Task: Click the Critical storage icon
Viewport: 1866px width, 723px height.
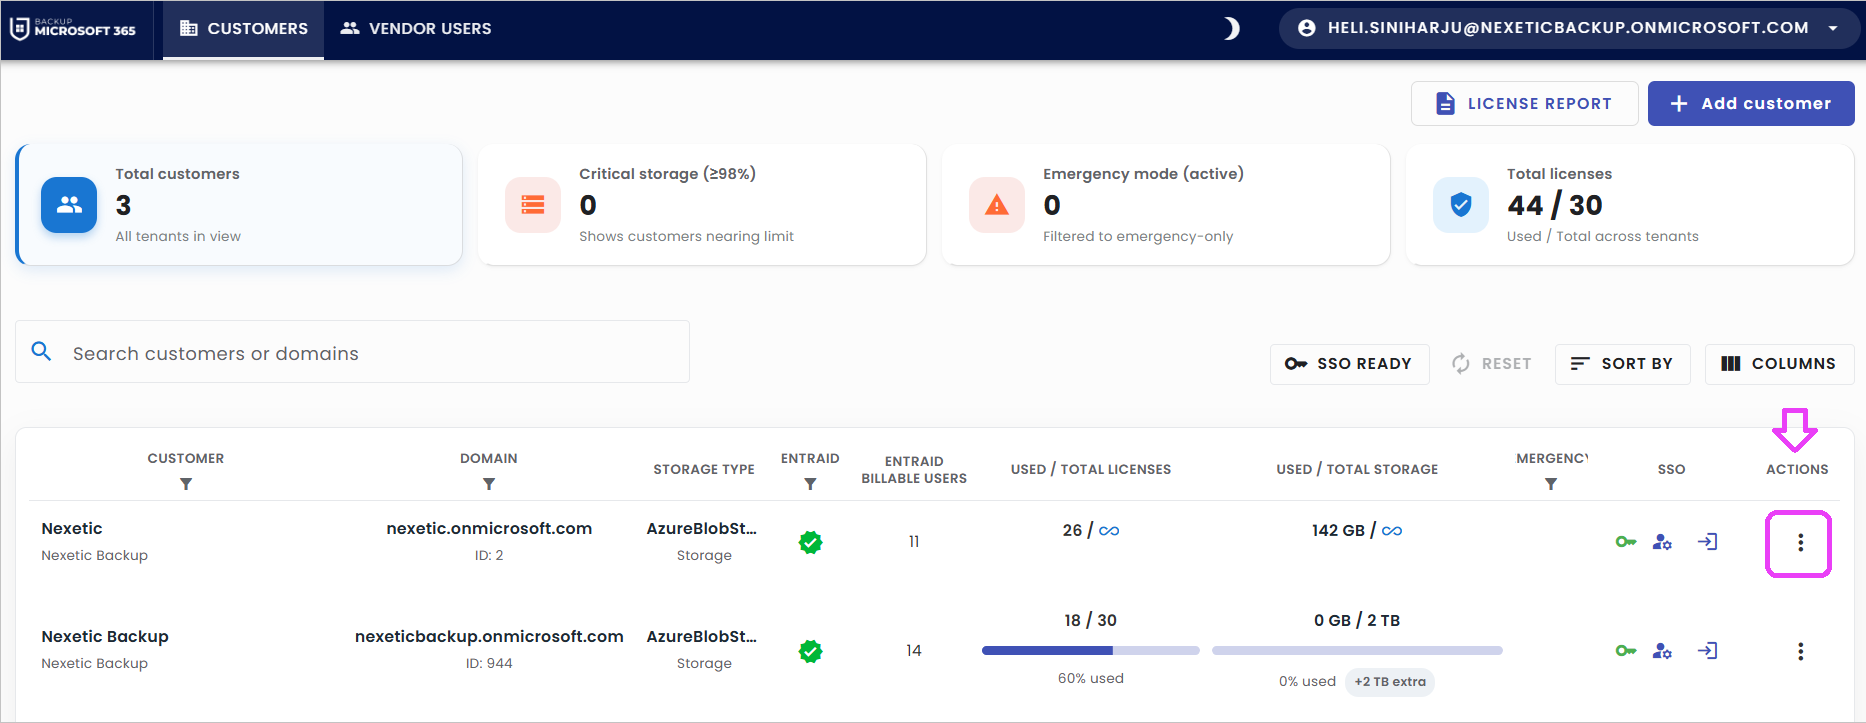Action: tap(533, 205)
